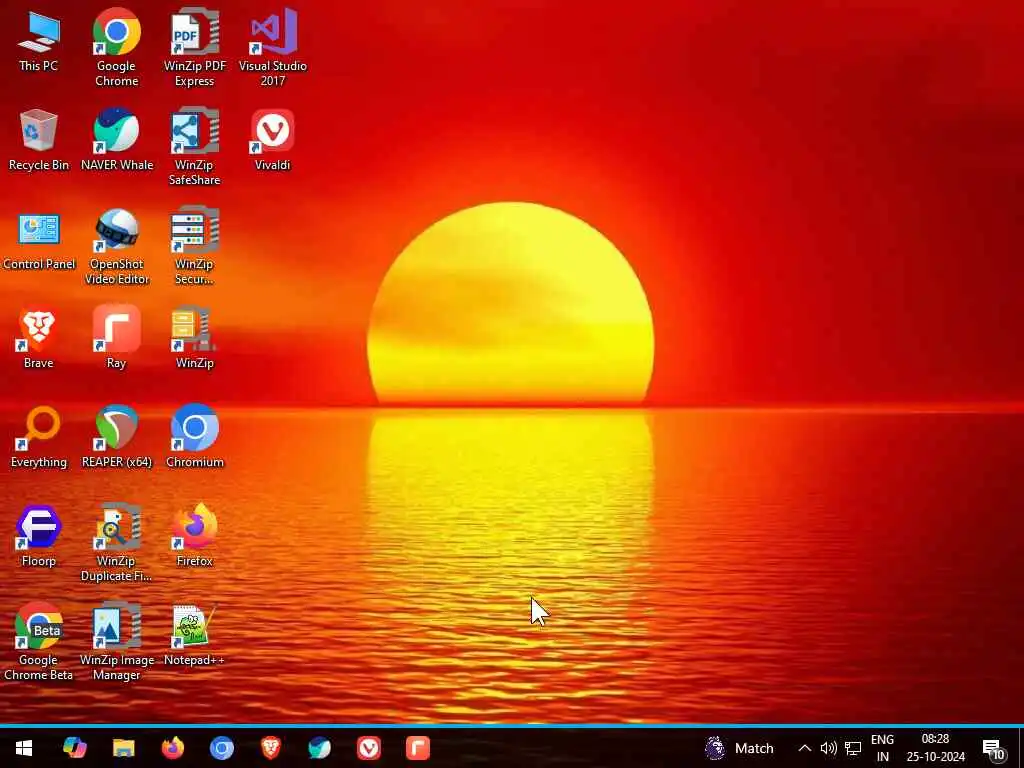This screenshot has height=768, width=1024.
Task: Open File Explorer from the taskbar
Action: (x=123, y=748)
